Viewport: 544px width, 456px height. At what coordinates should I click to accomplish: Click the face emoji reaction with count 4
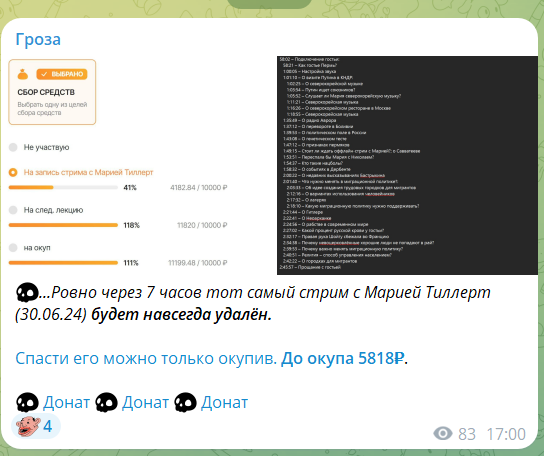pos(36,426)
